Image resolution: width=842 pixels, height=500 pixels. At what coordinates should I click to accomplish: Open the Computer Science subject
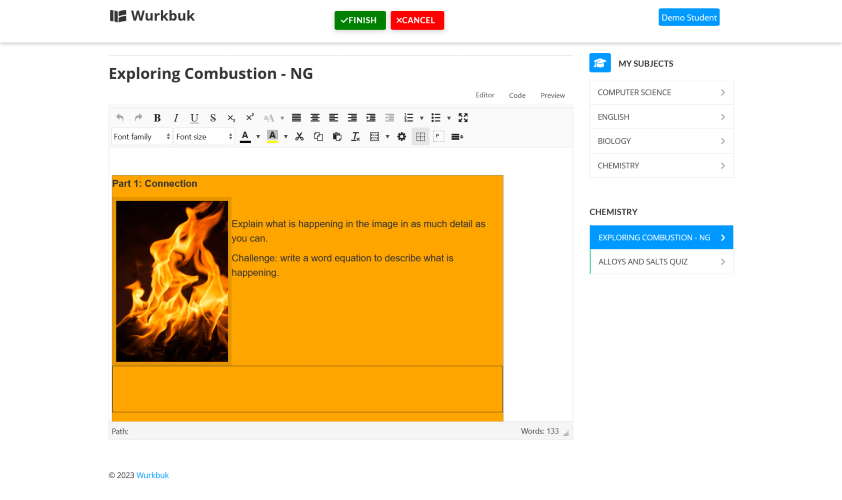coord(661,92)
